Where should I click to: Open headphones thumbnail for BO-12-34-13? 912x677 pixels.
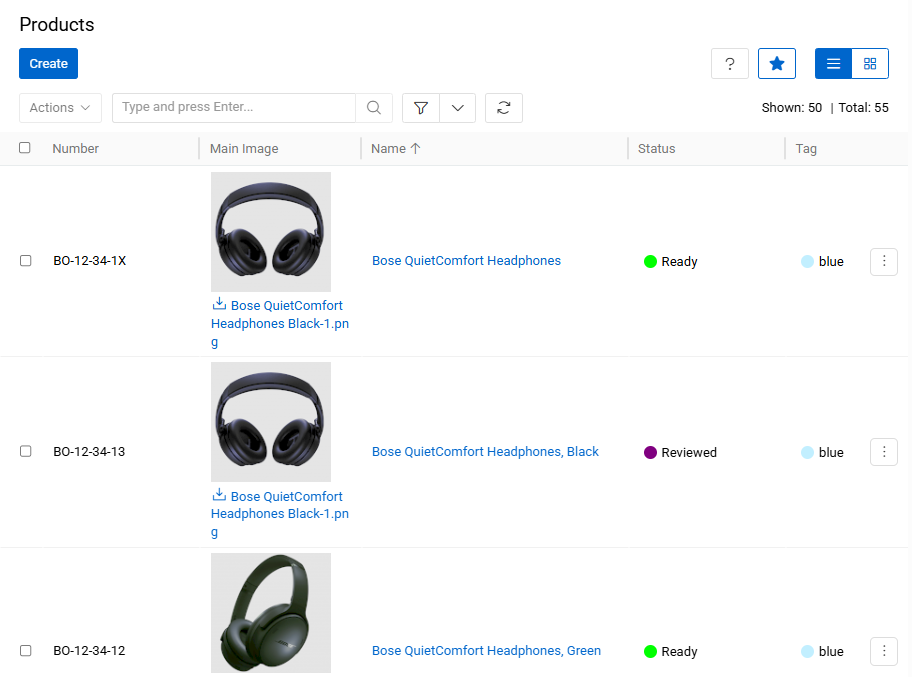click(x=271, y=422)
